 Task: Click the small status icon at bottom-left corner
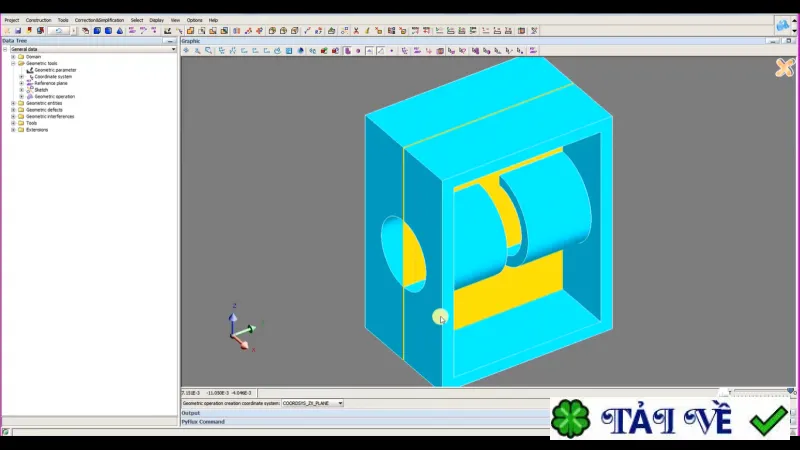coord(6,432)
